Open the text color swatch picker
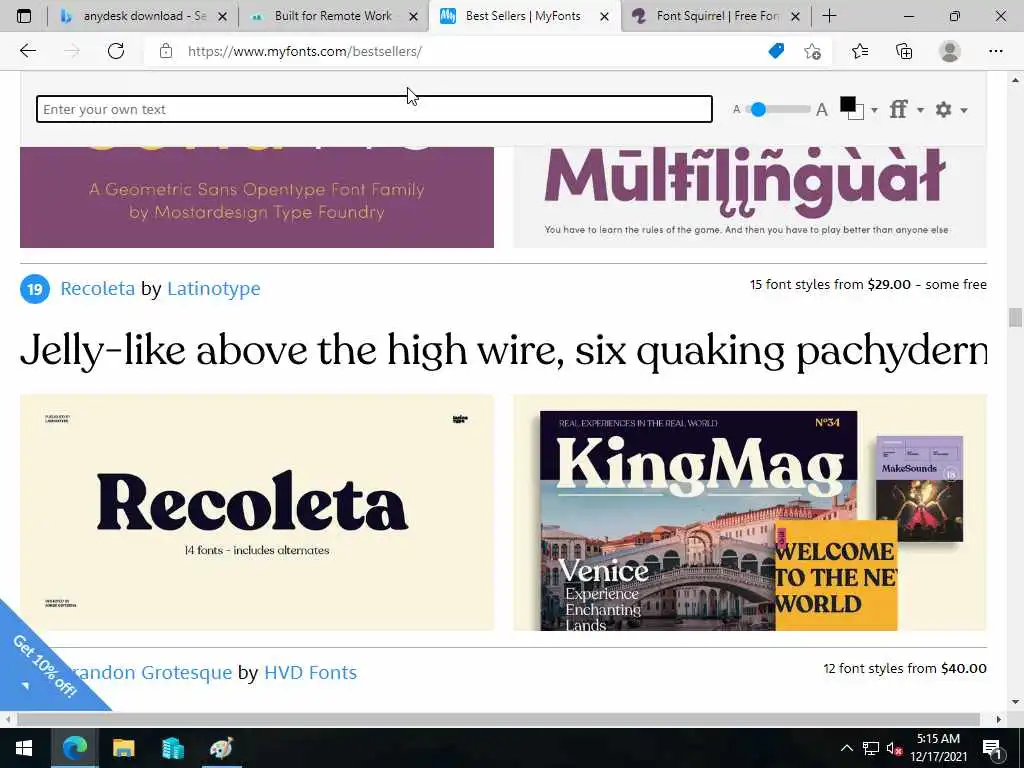Screen dimensions: 1024x768 852,108
